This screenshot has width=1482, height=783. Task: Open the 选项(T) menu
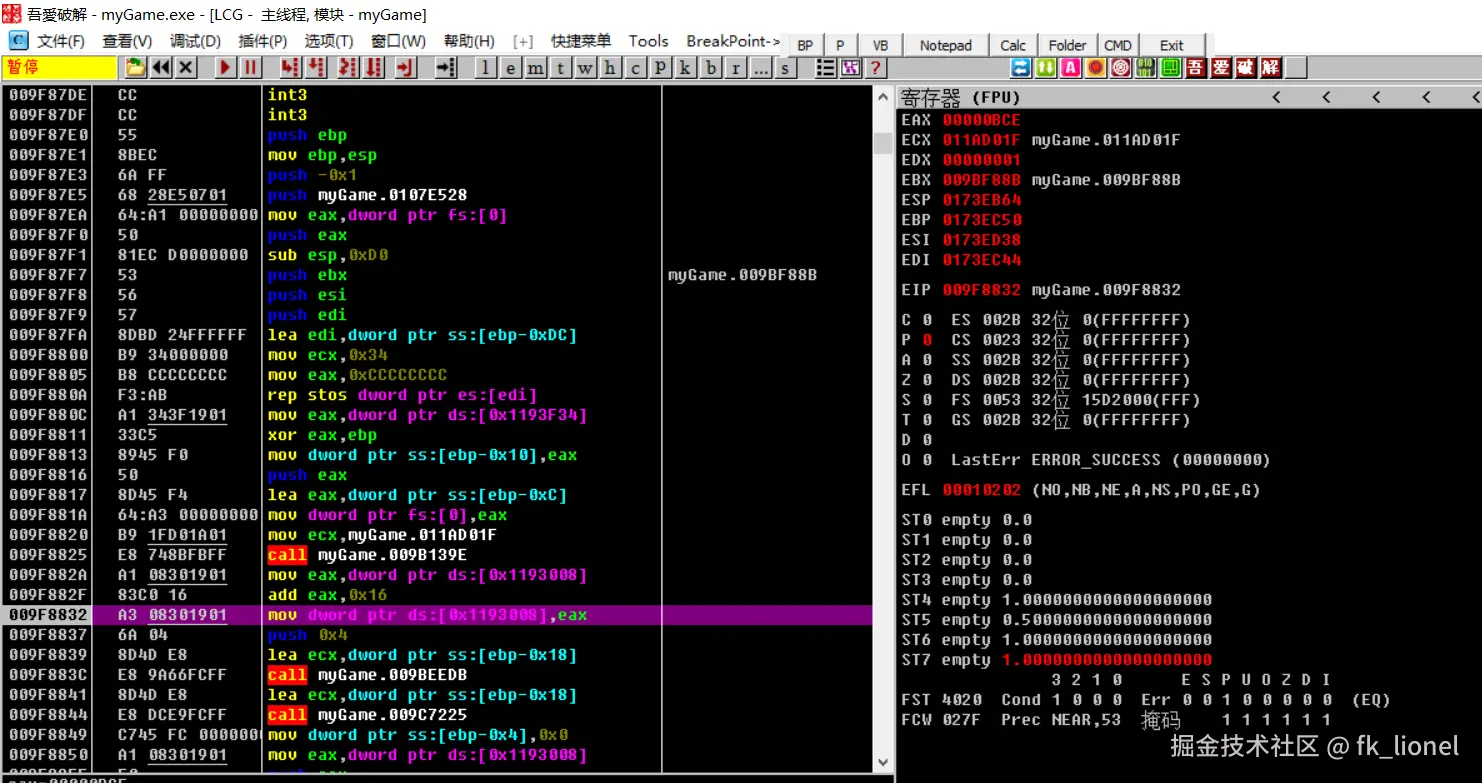point(329,41)
